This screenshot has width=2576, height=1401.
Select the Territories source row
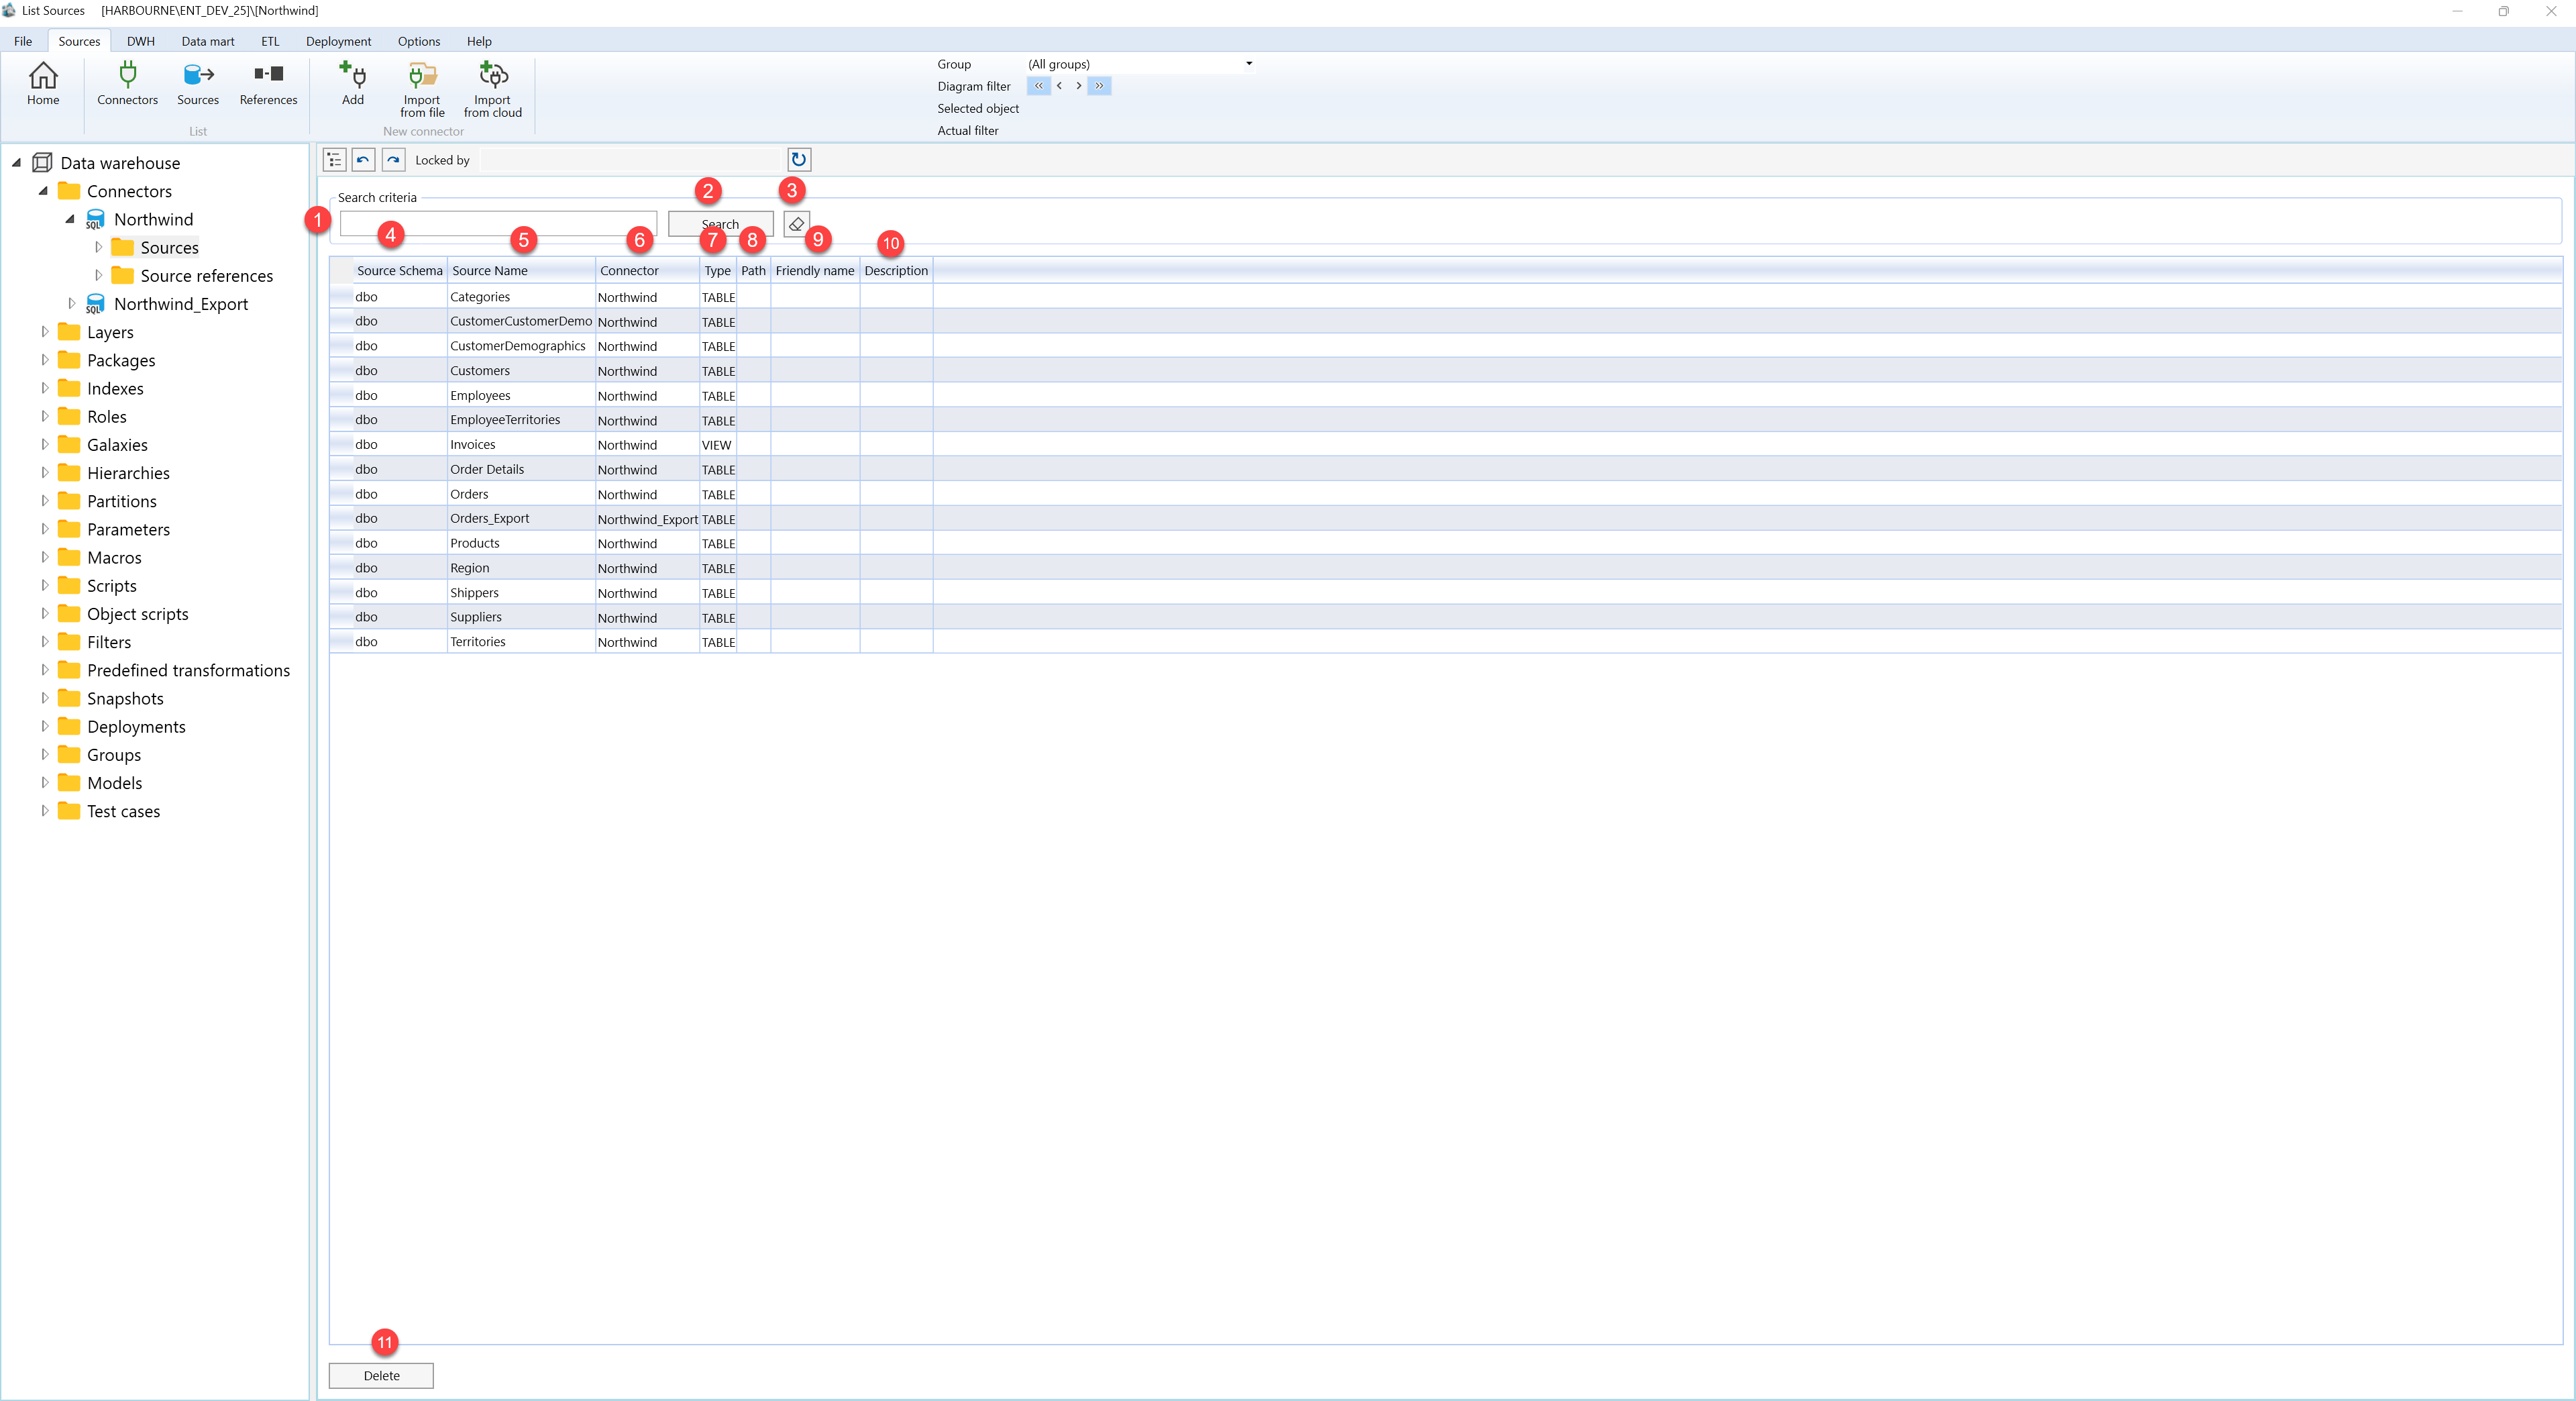click(1445, 641)
